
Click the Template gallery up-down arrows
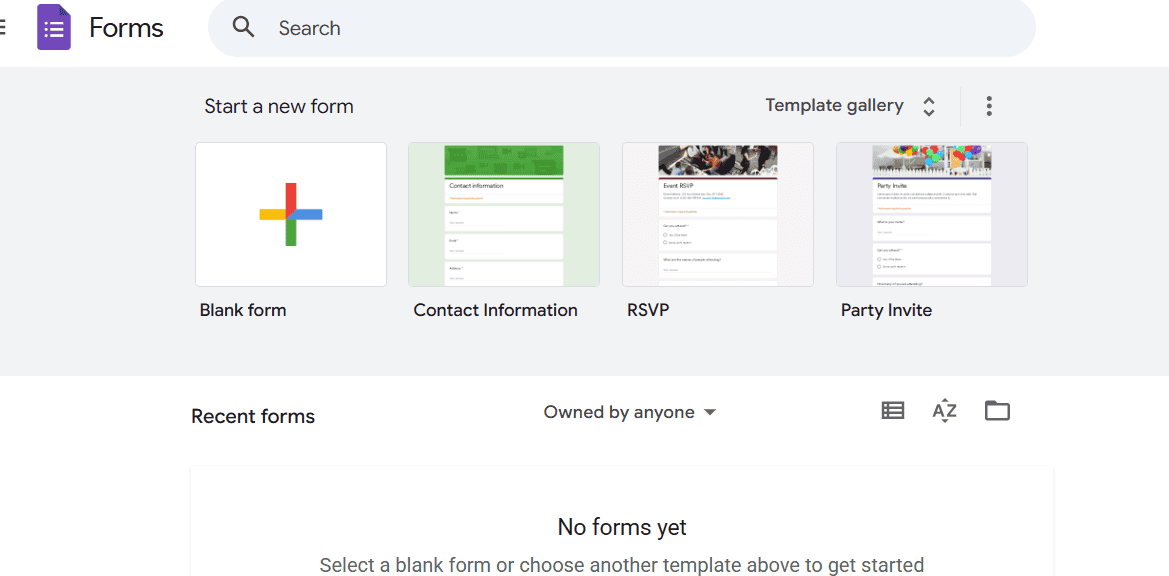(x=929, y=107)
